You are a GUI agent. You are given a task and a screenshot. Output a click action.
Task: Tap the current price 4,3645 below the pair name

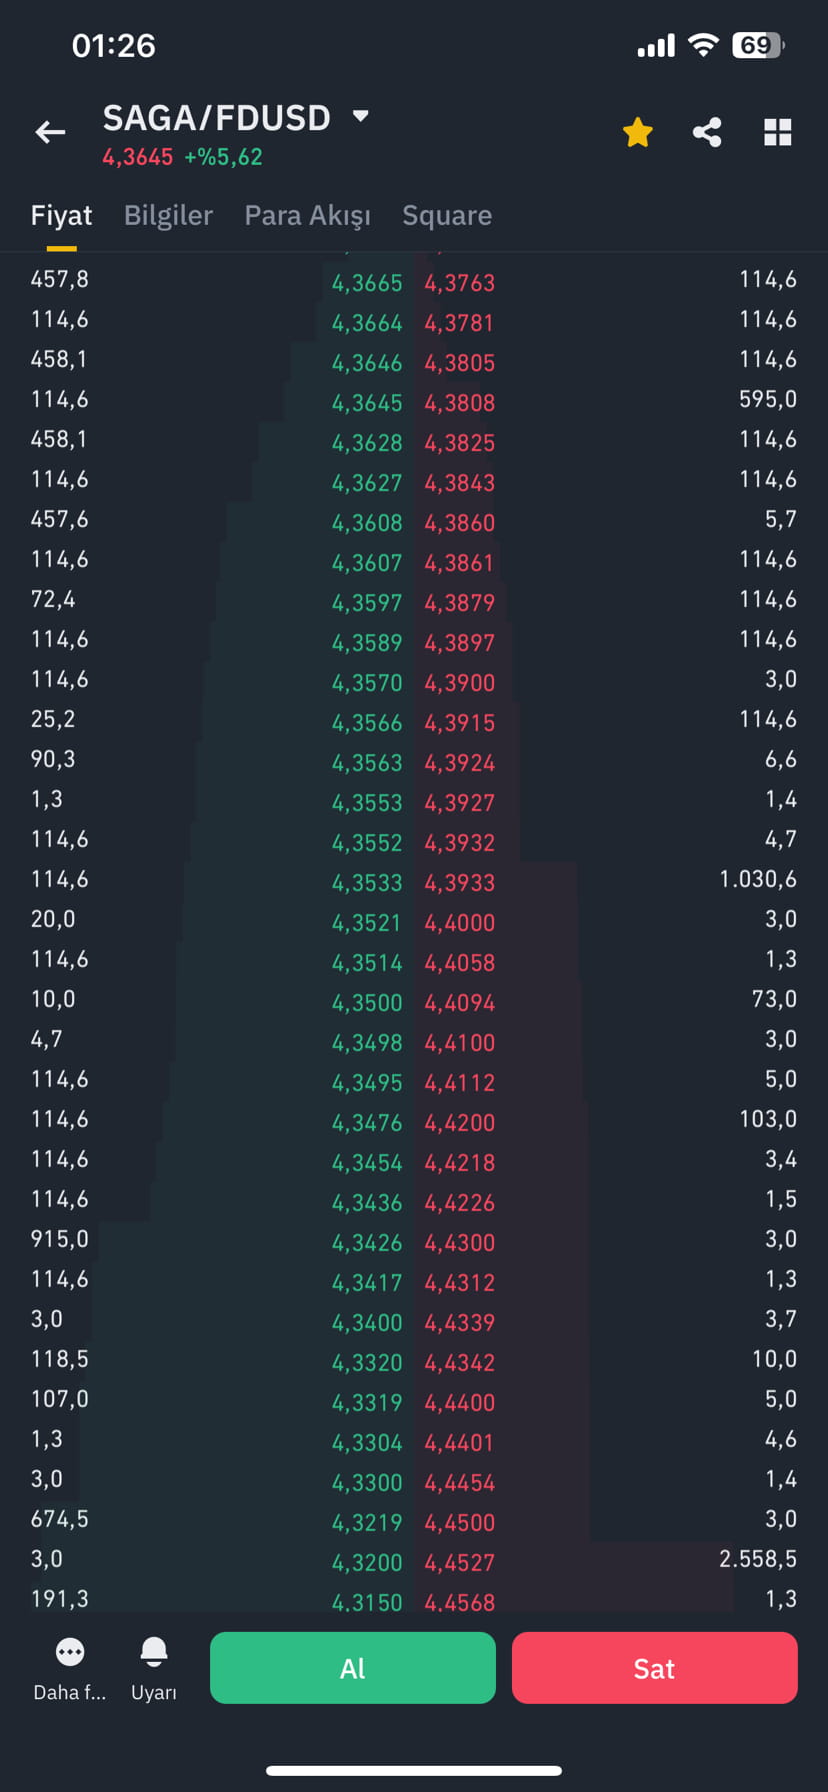pos(138,158)
